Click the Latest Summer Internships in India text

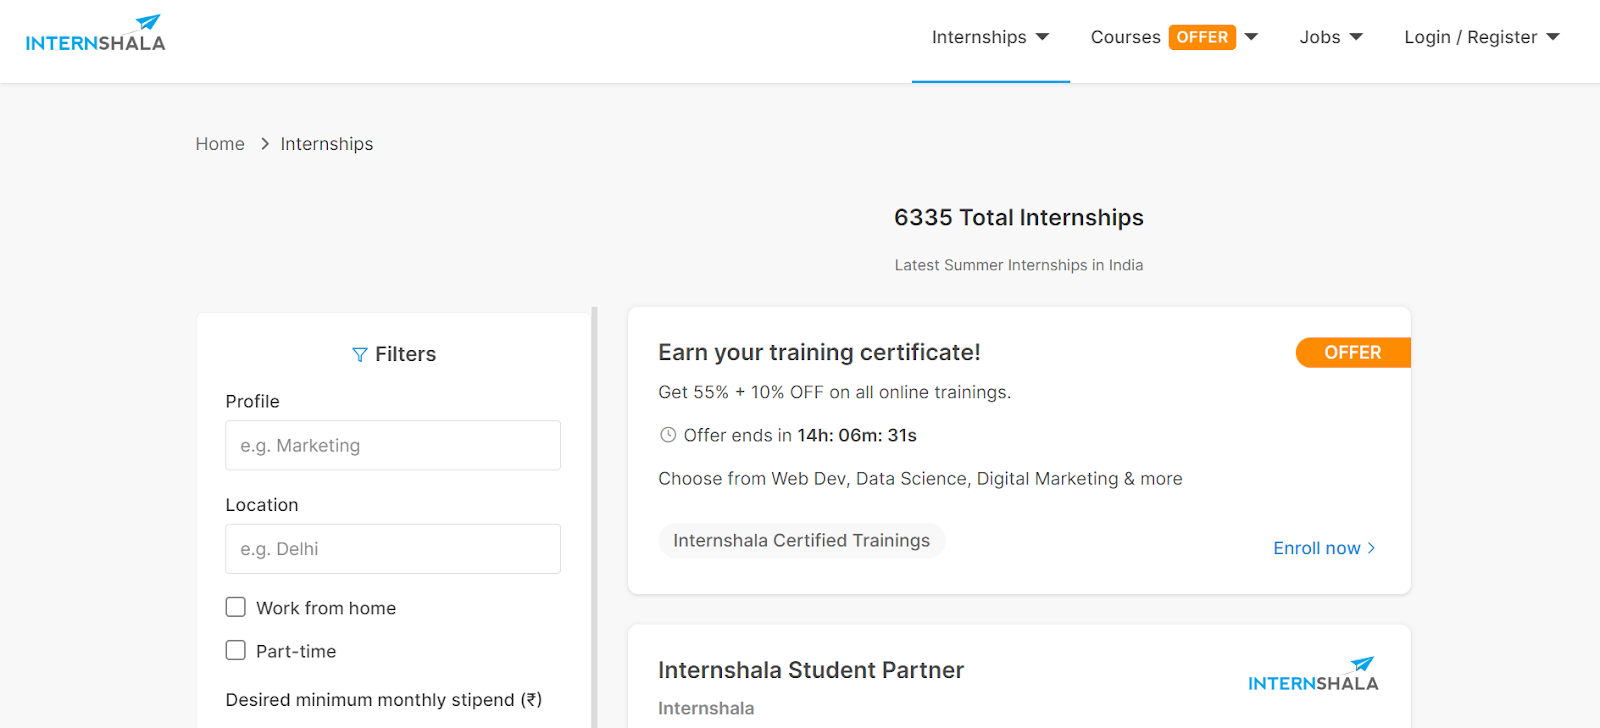coord(1019,265)
